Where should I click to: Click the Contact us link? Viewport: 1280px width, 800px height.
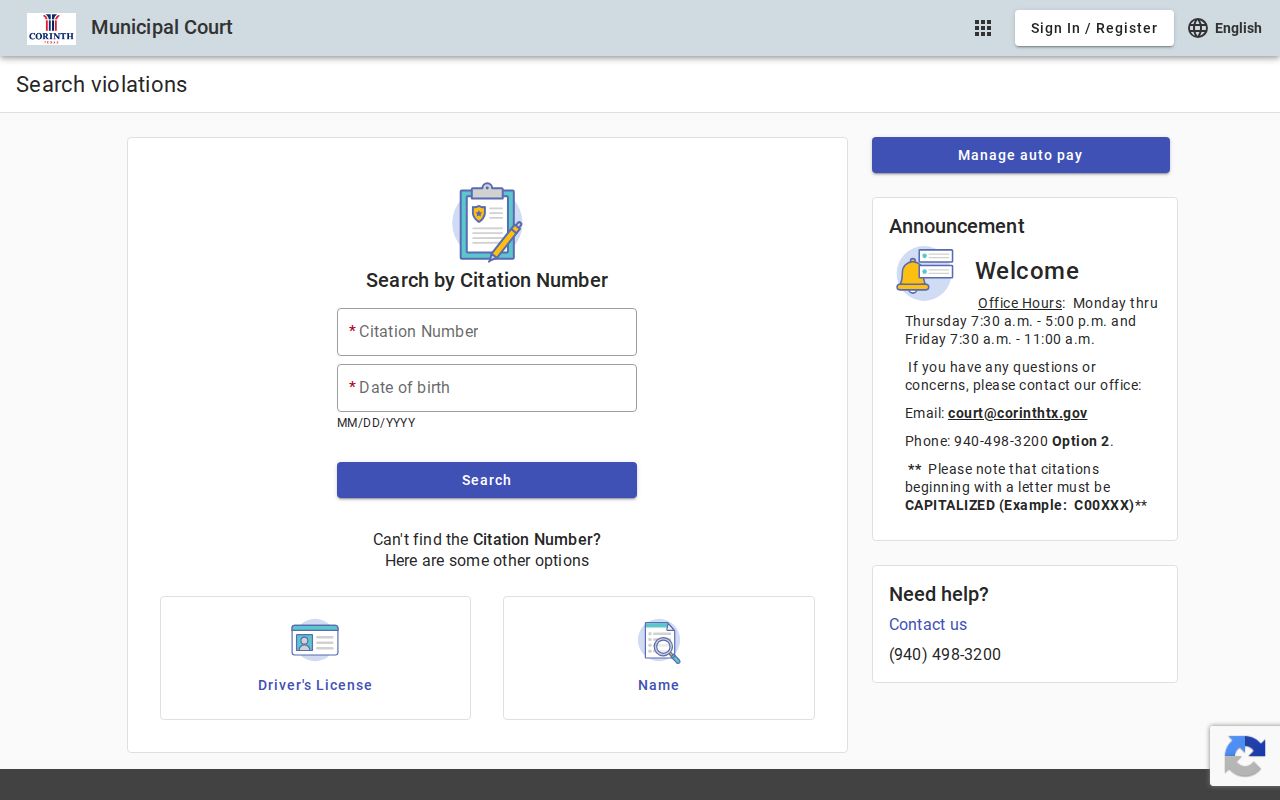coord(928,624)
